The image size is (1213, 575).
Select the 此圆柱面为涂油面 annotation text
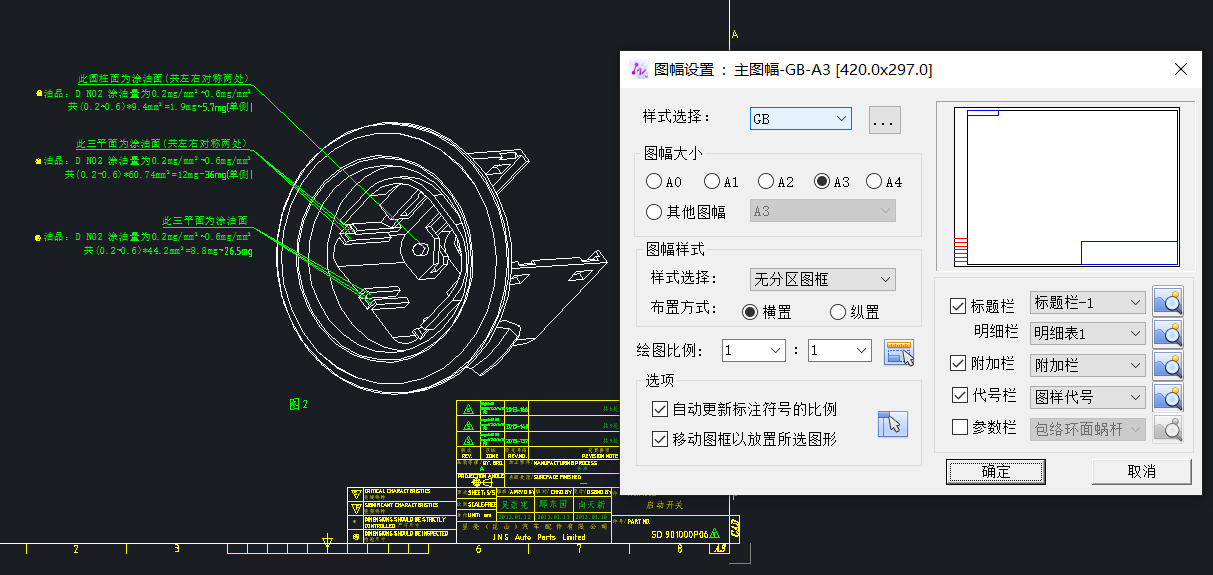click(x=164, y=78)
